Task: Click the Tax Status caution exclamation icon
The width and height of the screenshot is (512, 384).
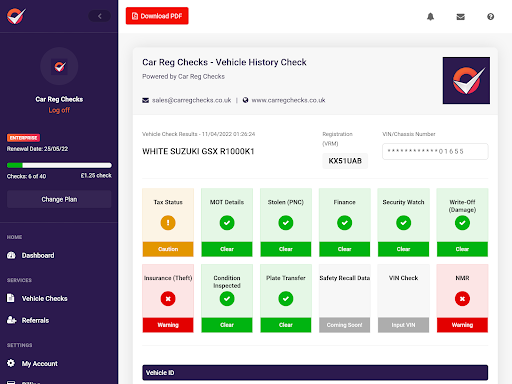Action: click(x=168, y=223)
